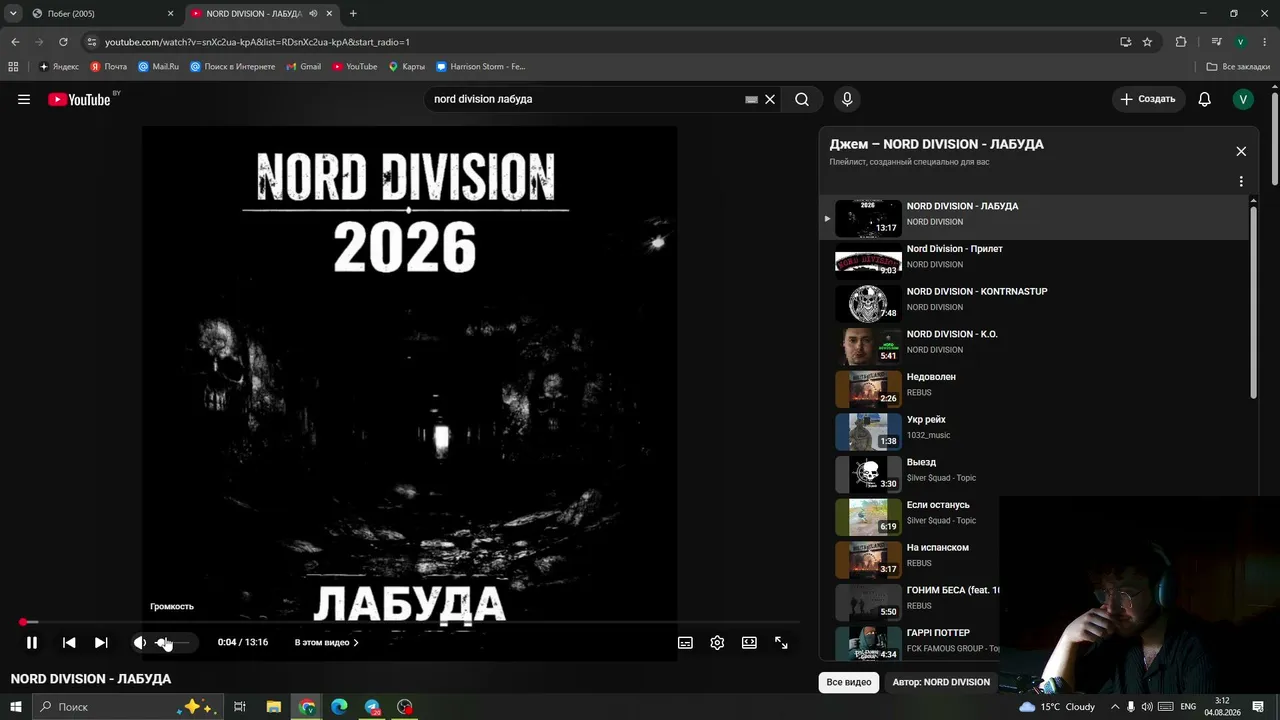Switch the ENG keyboard language
This screenshot has height=720, width=1280.
point(1188,707)
